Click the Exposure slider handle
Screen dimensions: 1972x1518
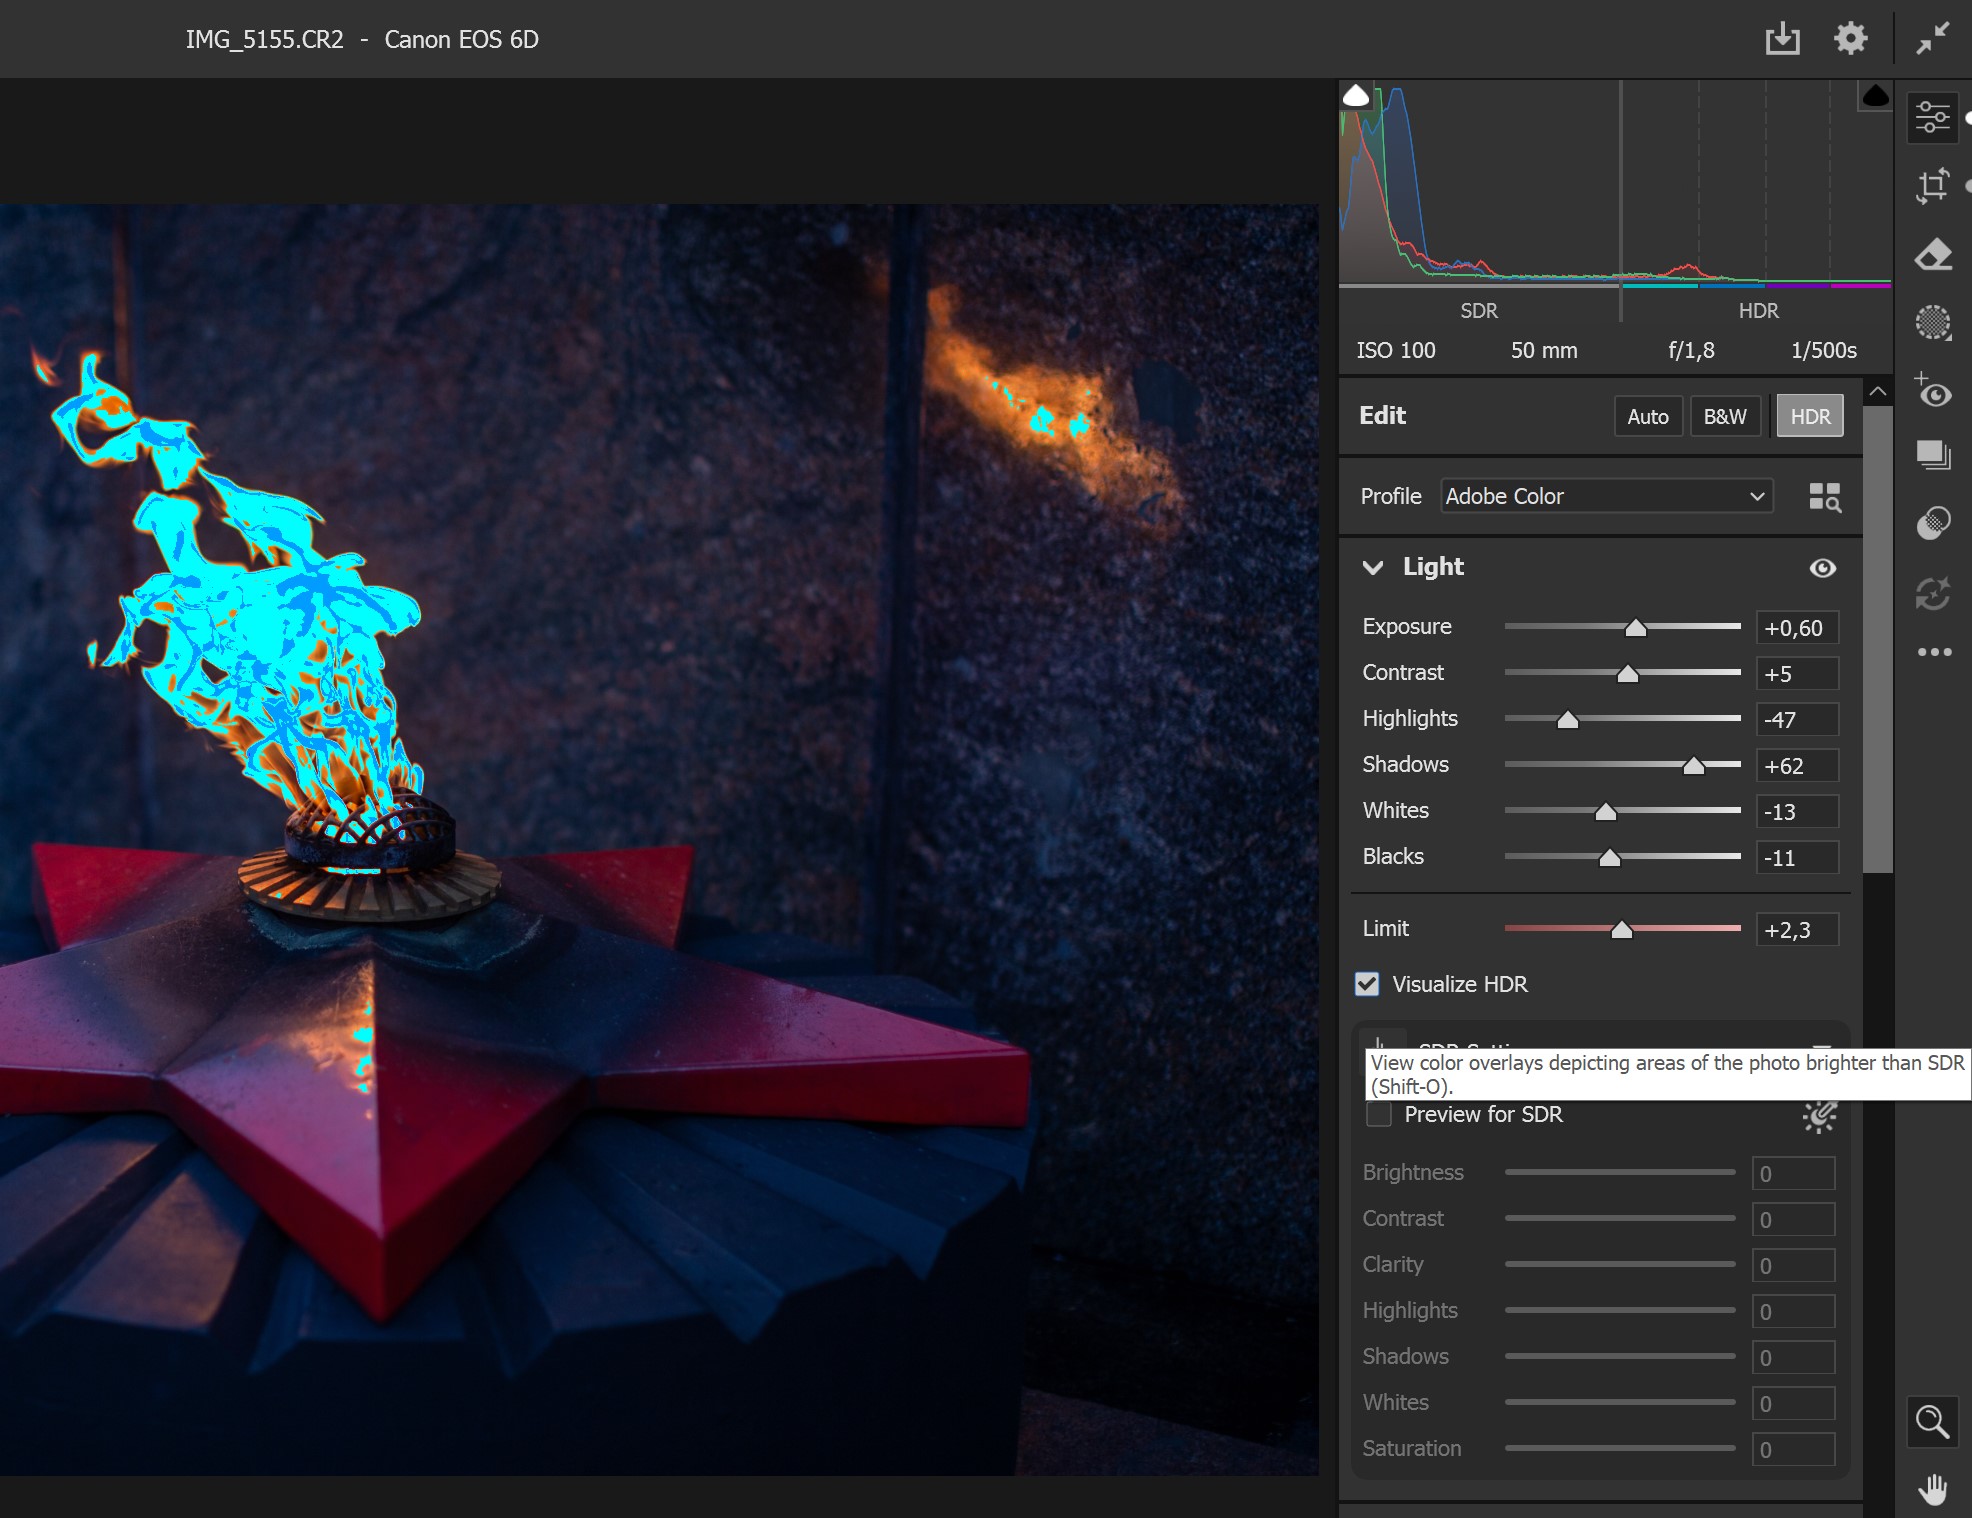1635,628
